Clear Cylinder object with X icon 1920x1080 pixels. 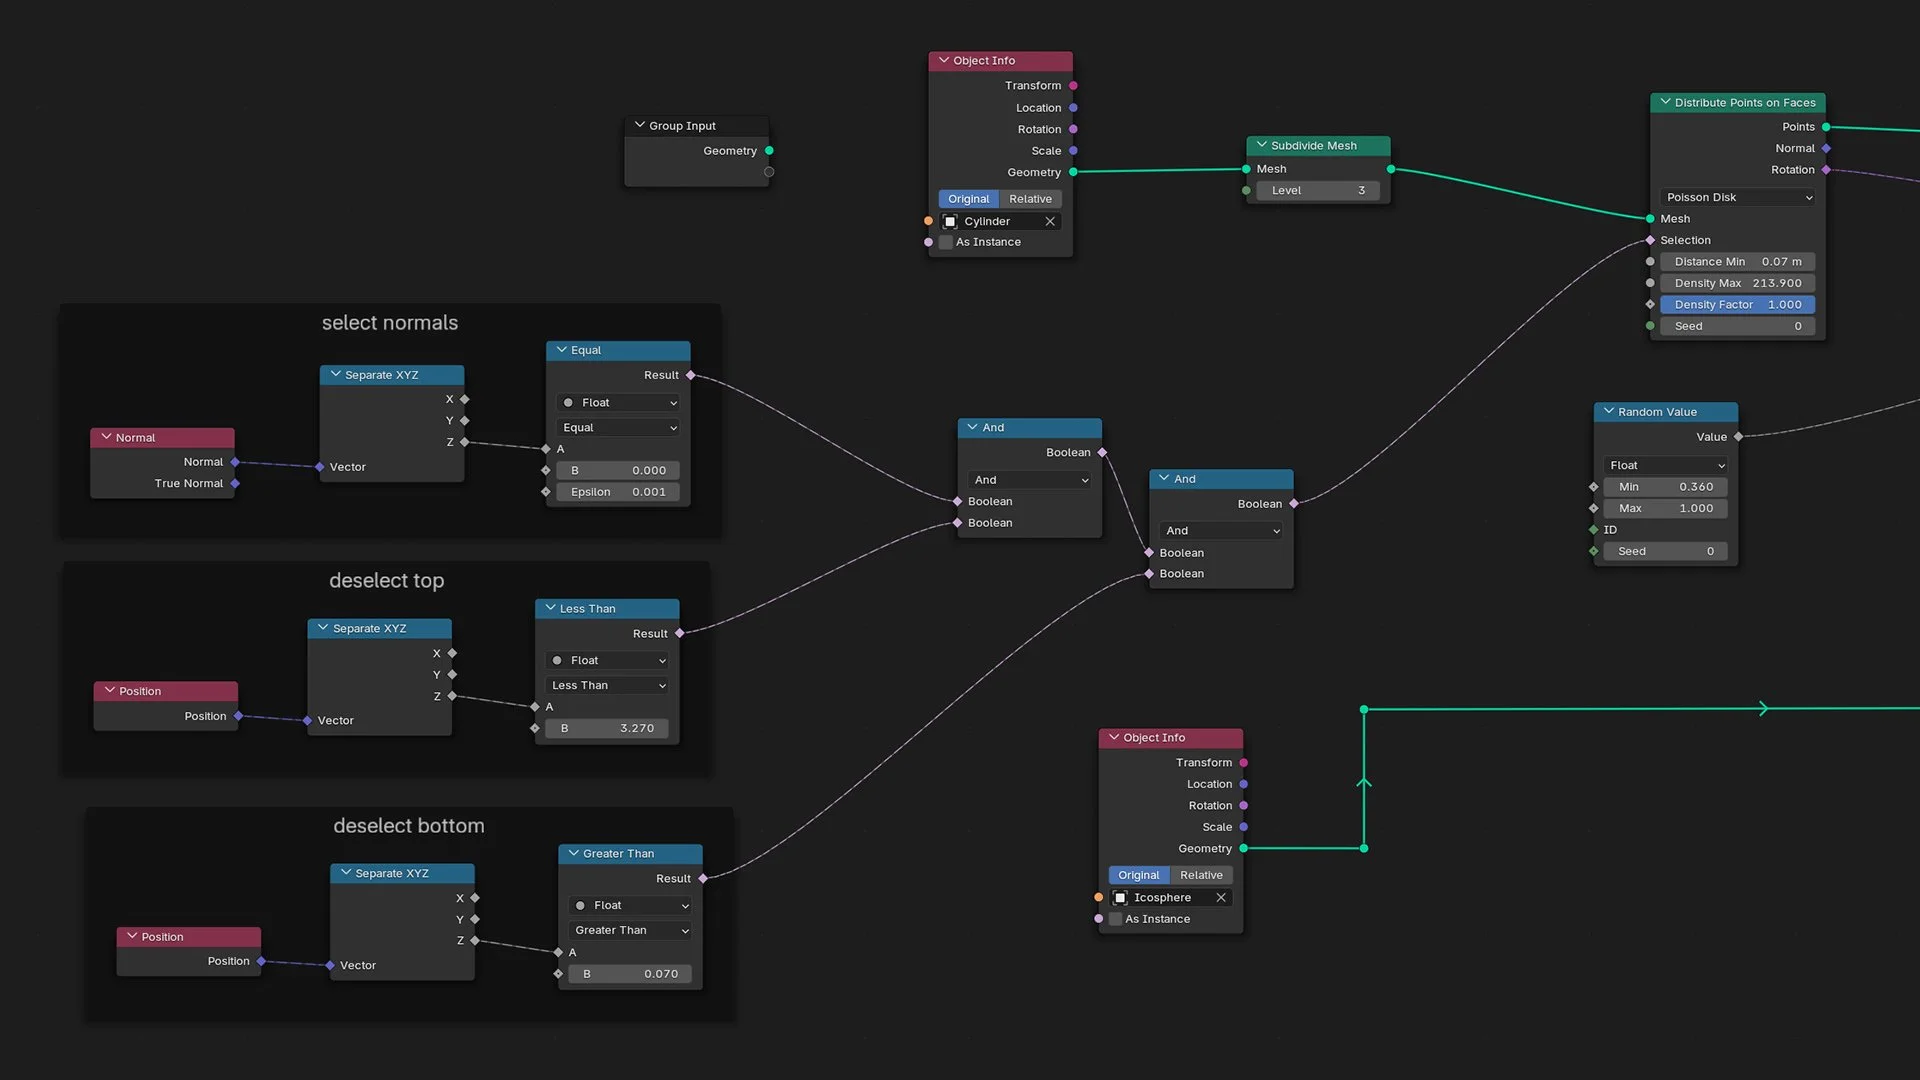1050,221
